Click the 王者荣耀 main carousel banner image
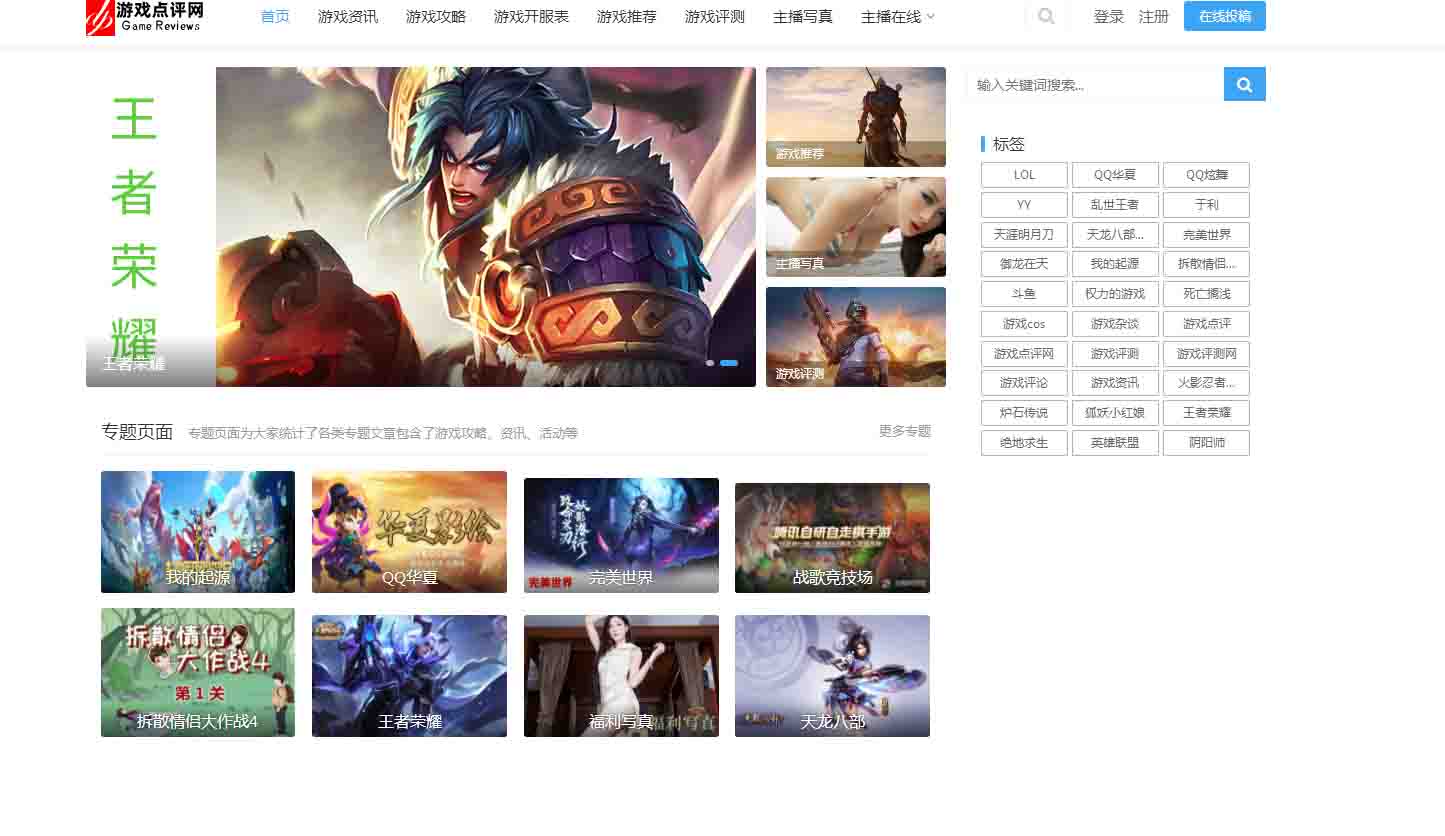 [x=421, y=227]
